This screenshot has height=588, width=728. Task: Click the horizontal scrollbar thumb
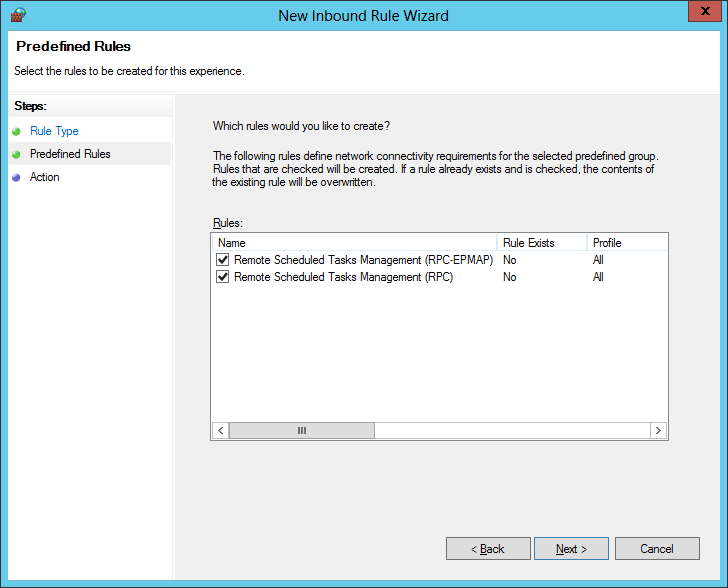(x=301, y=430)
